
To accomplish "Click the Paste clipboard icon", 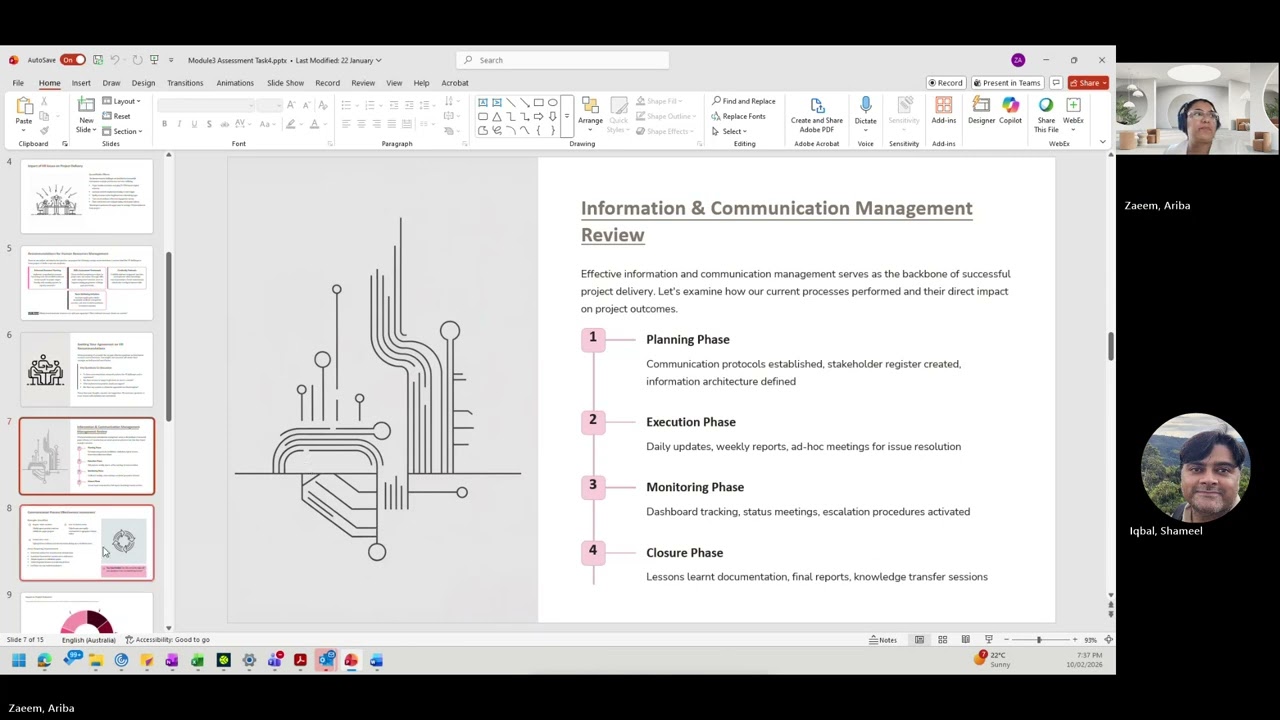I will [23, 106].
